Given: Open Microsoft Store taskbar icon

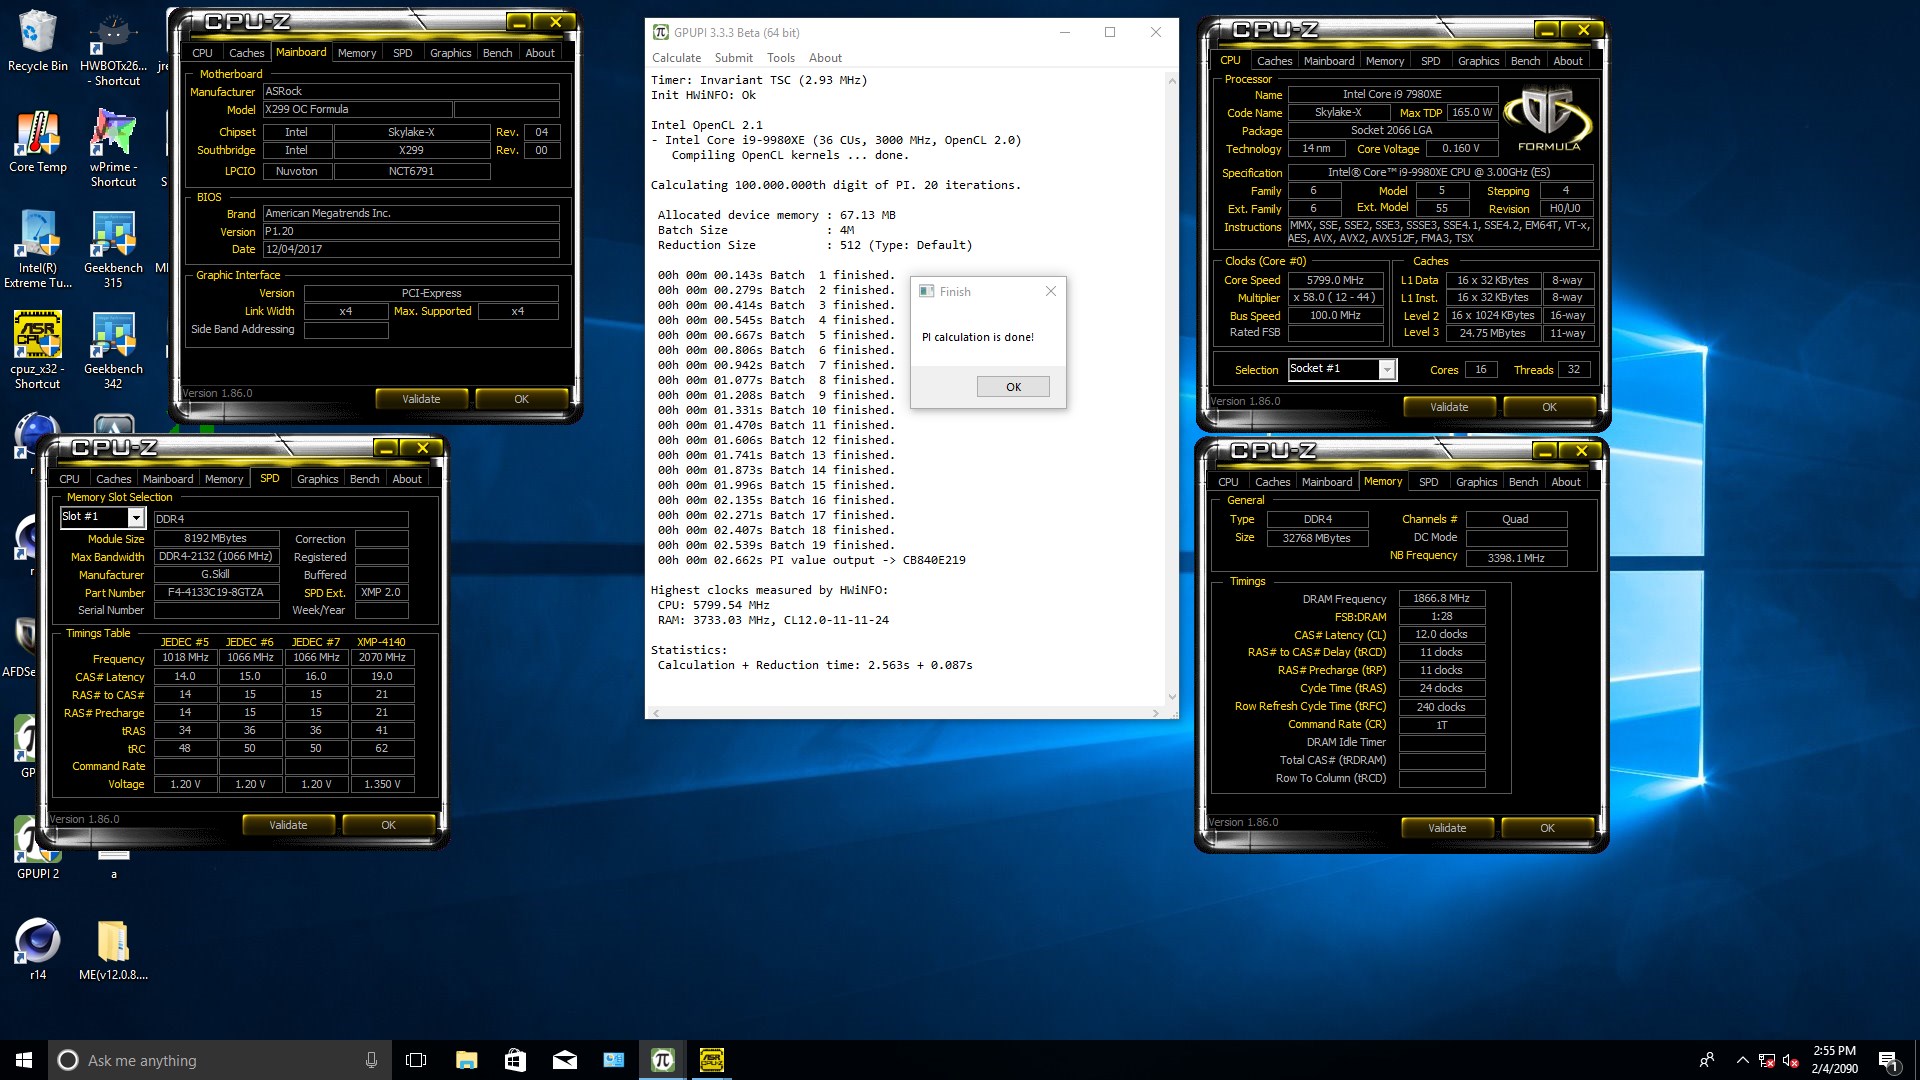Looking at the screenshot, I should point(515,1060).
